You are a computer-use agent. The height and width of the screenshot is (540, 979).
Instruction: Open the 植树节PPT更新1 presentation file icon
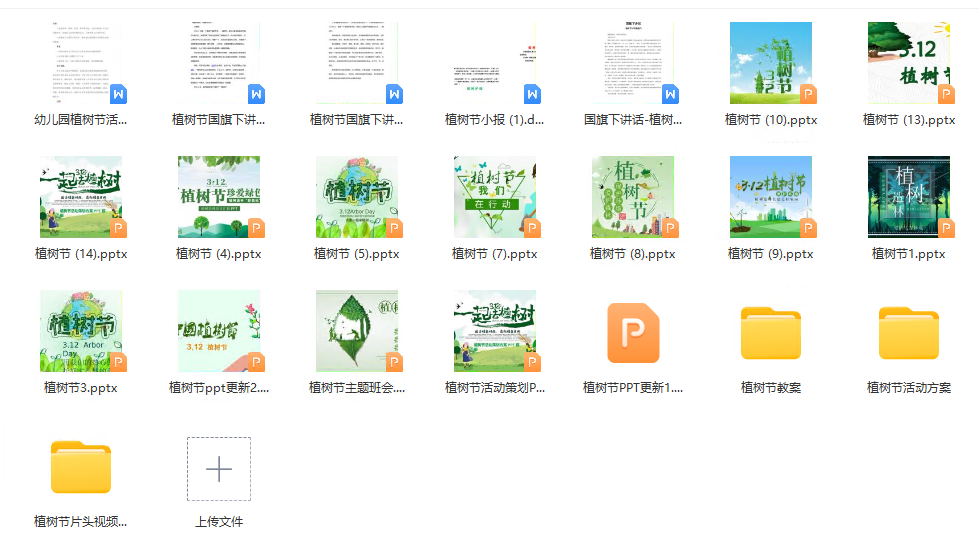tap(632, 334)
